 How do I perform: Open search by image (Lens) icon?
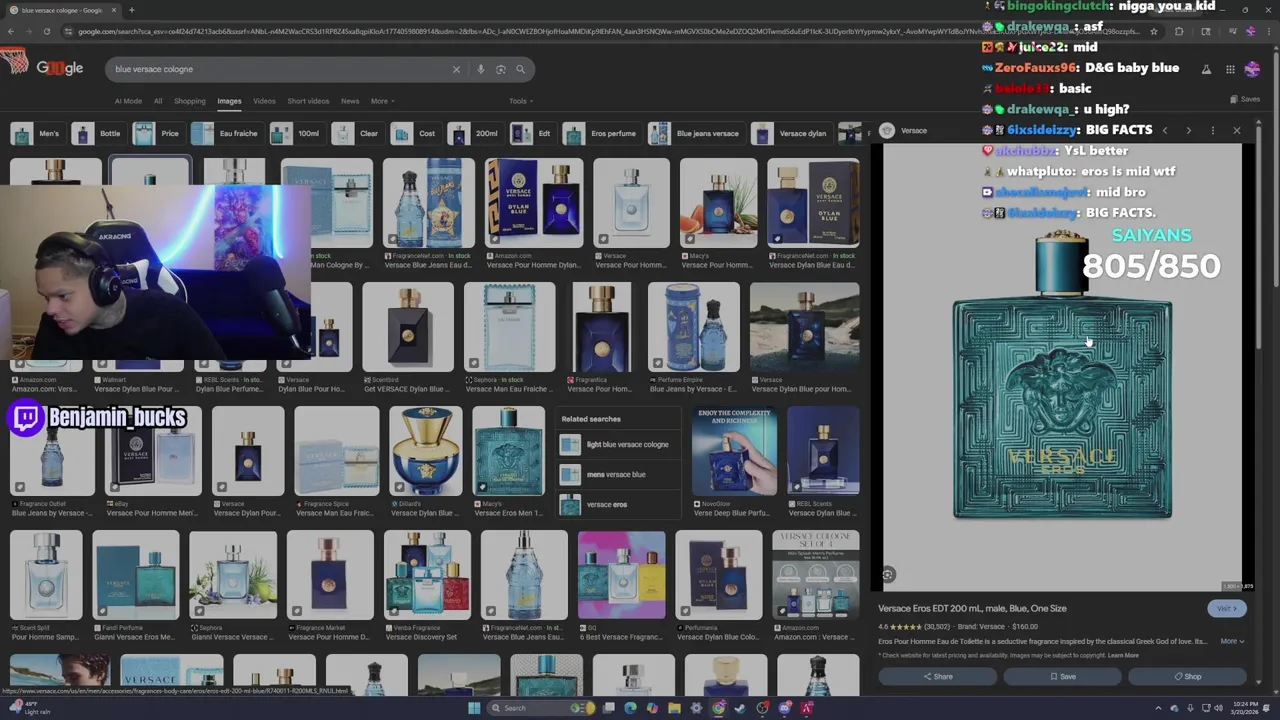coord(501,69)
